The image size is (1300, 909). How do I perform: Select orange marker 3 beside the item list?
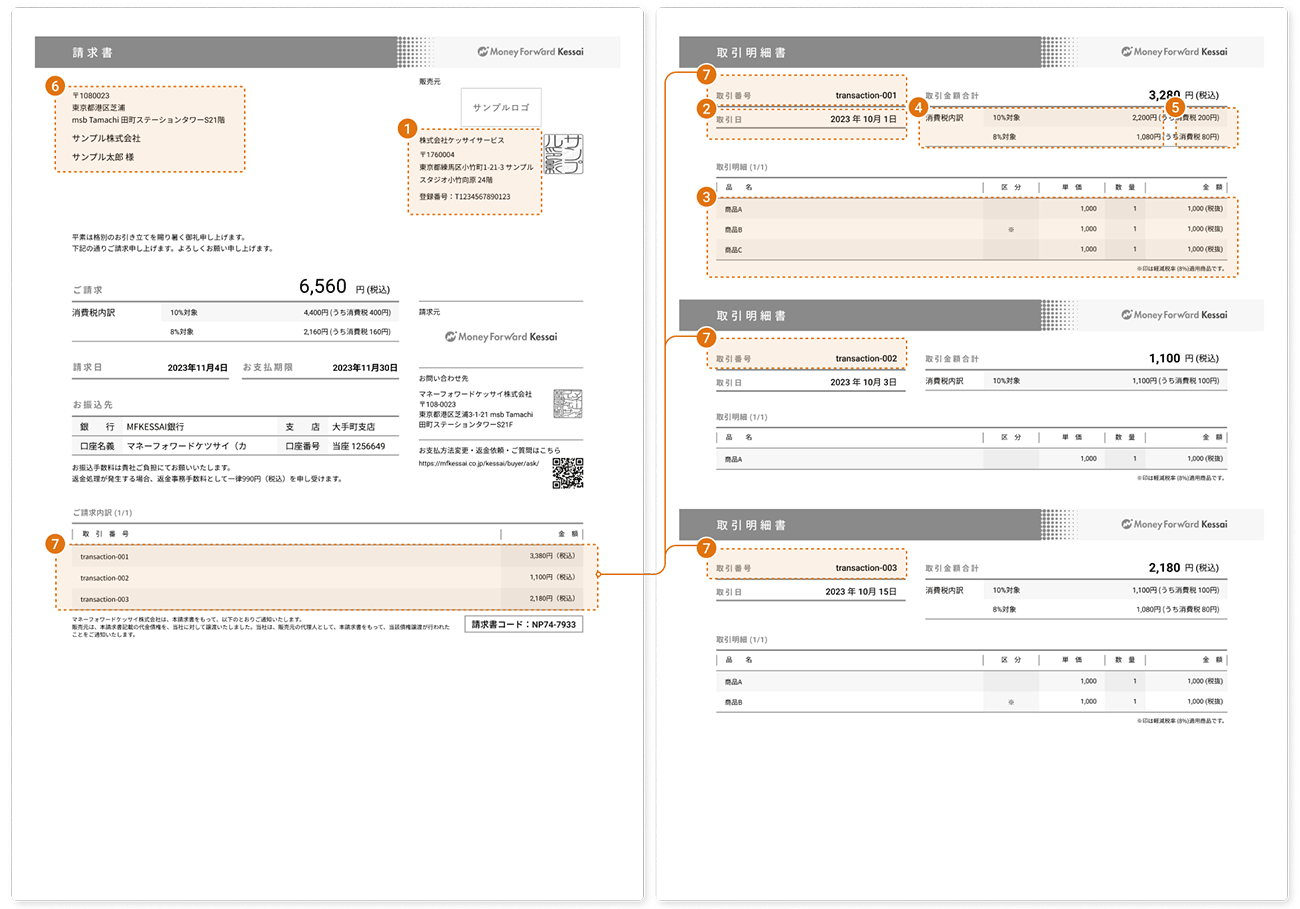pyautogui.click(x=707, y=197)
